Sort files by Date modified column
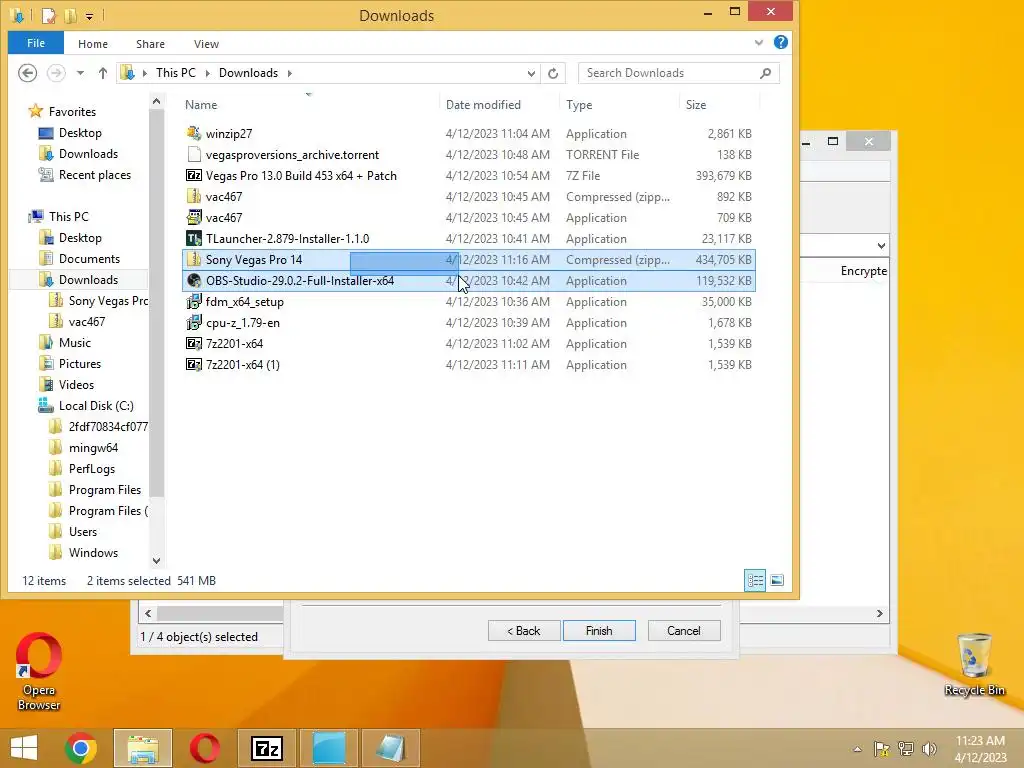 click(483, 104)
